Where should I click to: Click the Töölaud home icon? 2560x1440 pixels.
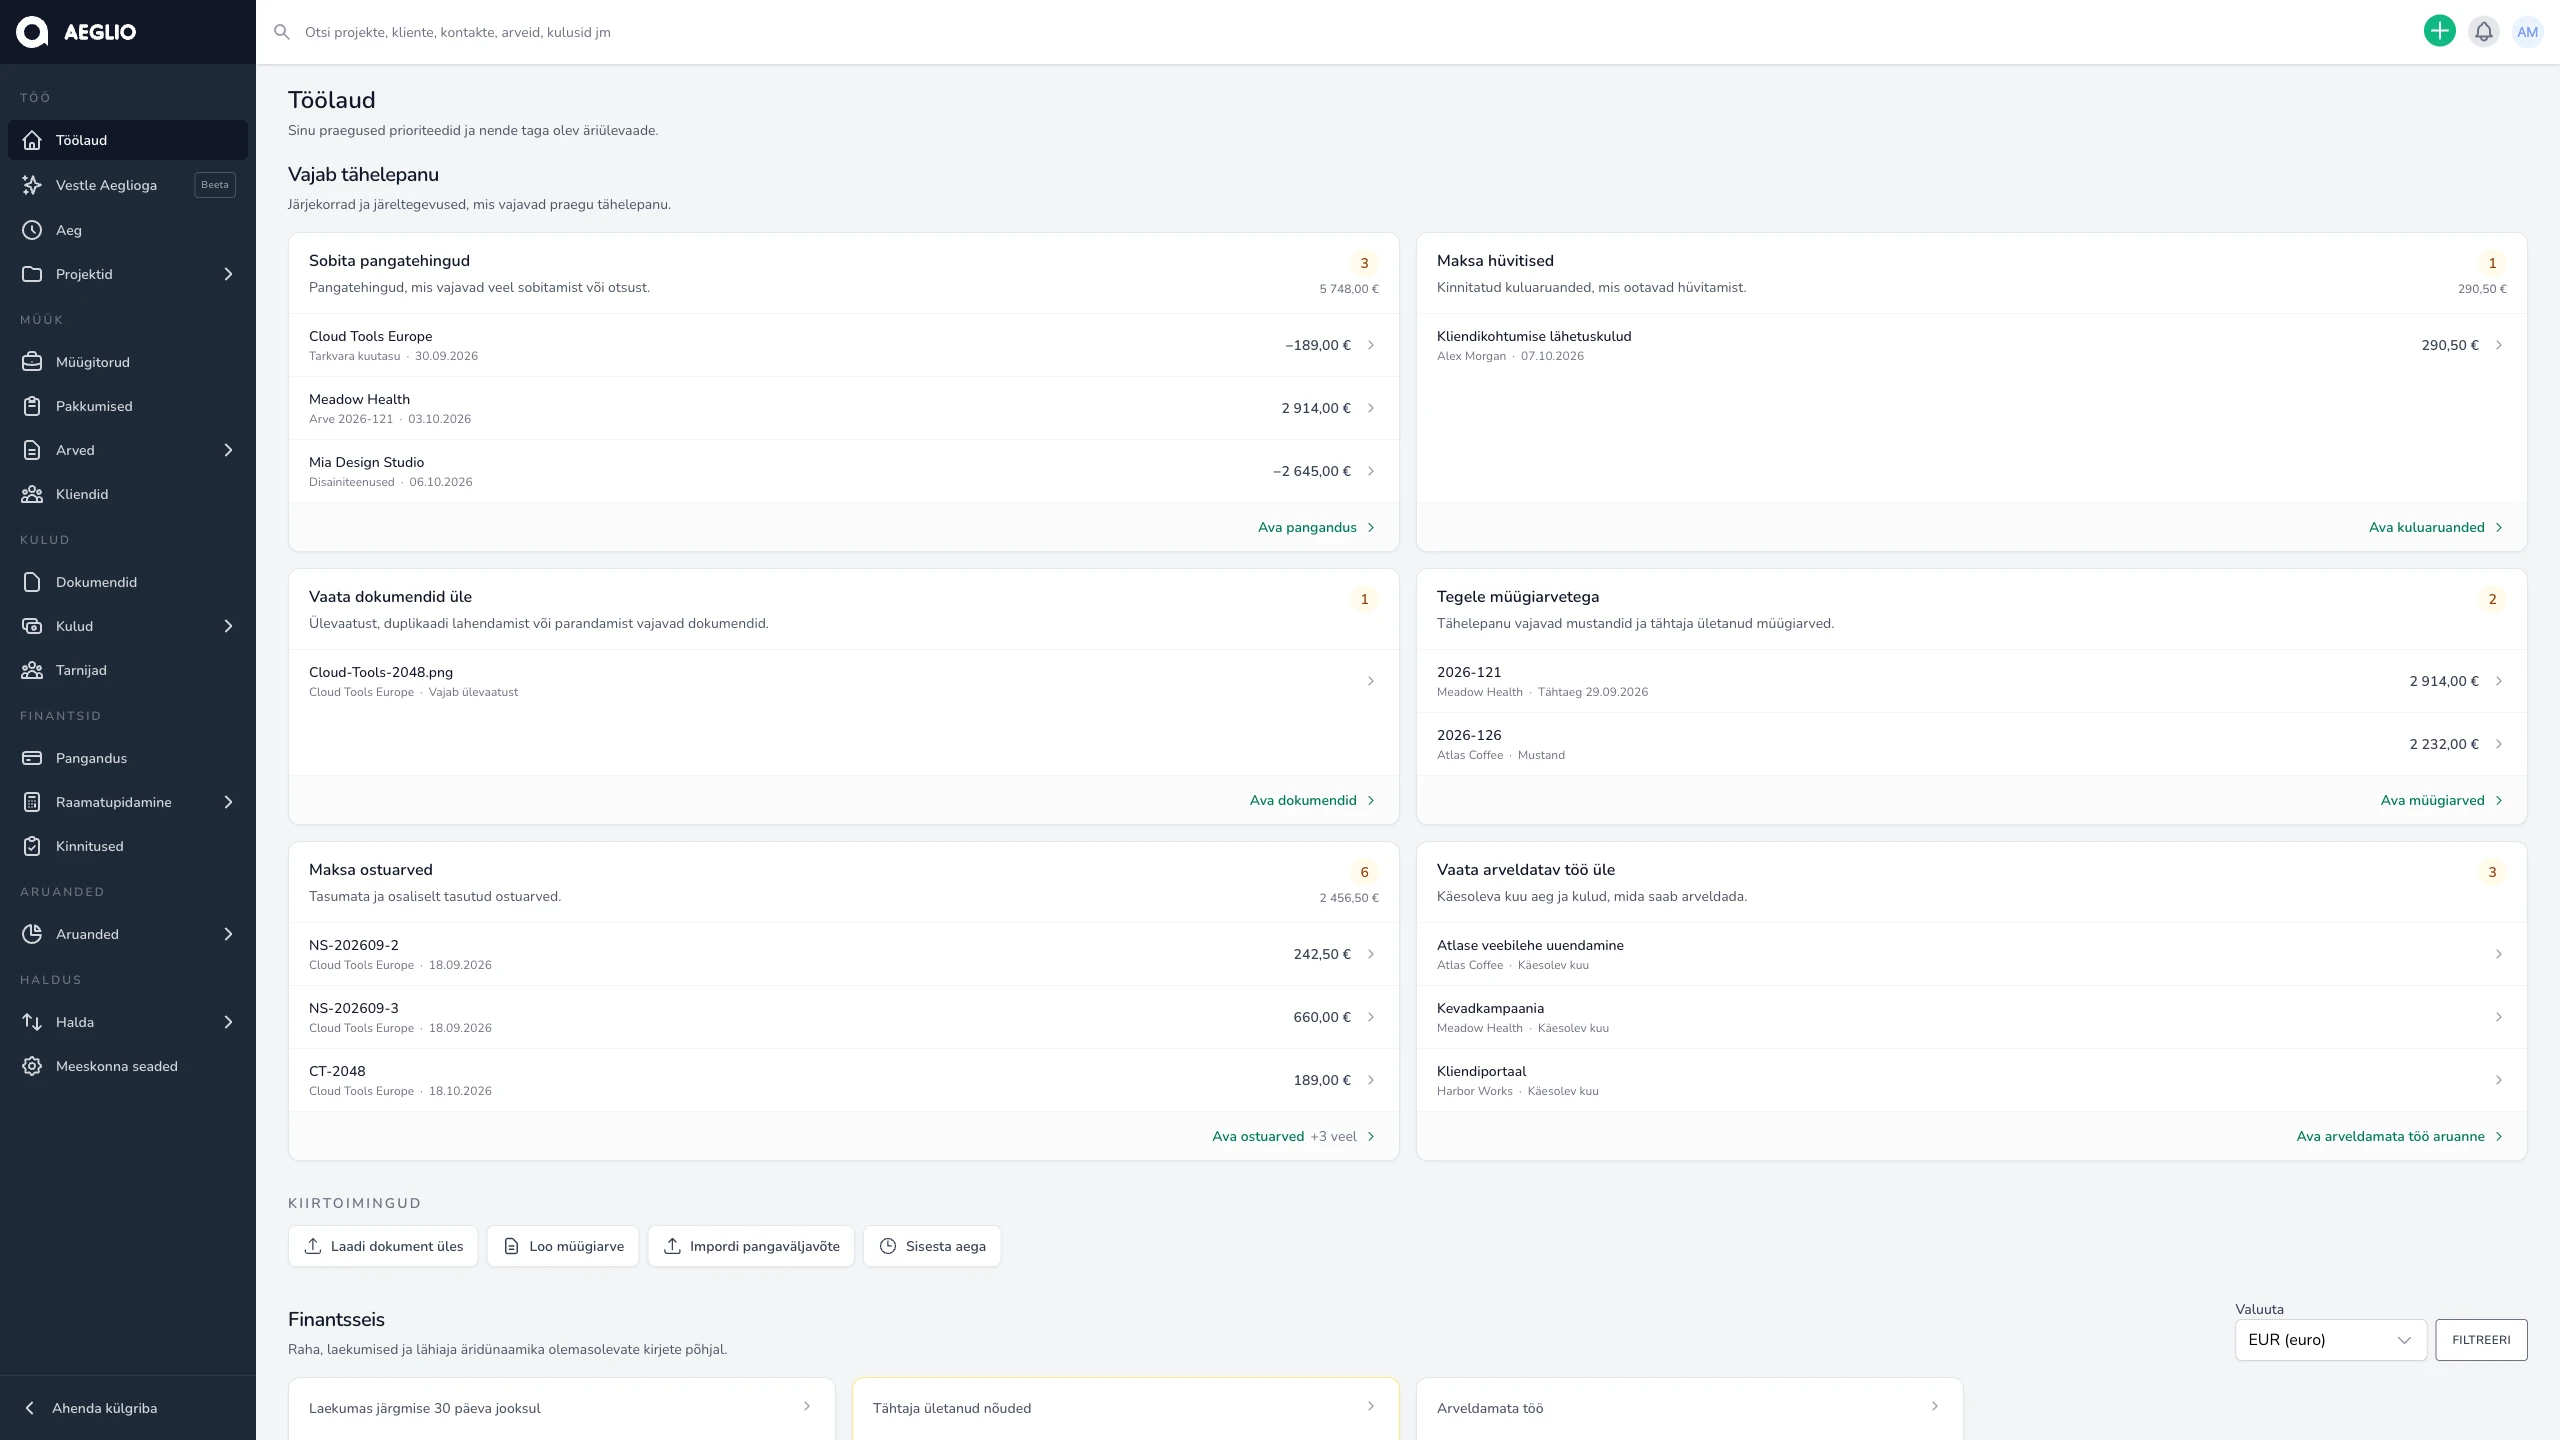[x=32, y=140]
